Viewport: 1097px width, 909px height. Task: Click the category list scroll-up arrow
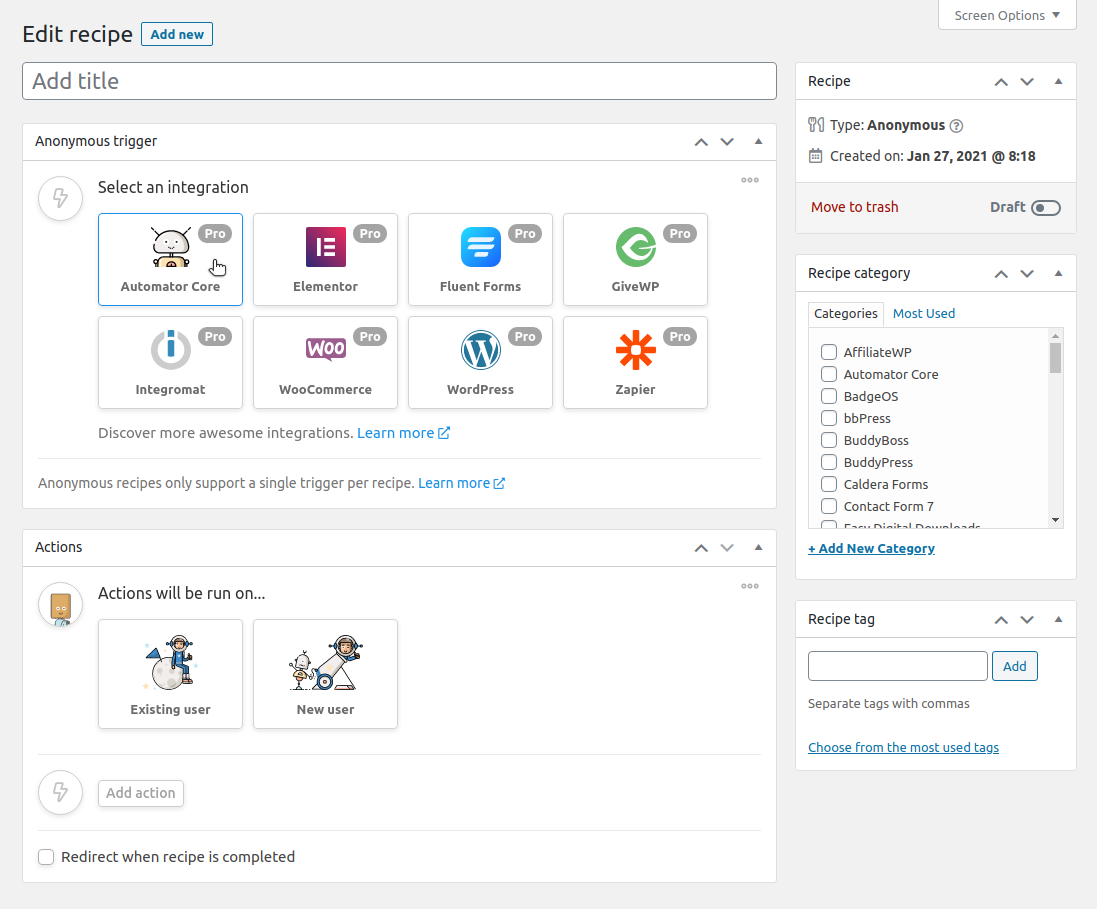1055,336
